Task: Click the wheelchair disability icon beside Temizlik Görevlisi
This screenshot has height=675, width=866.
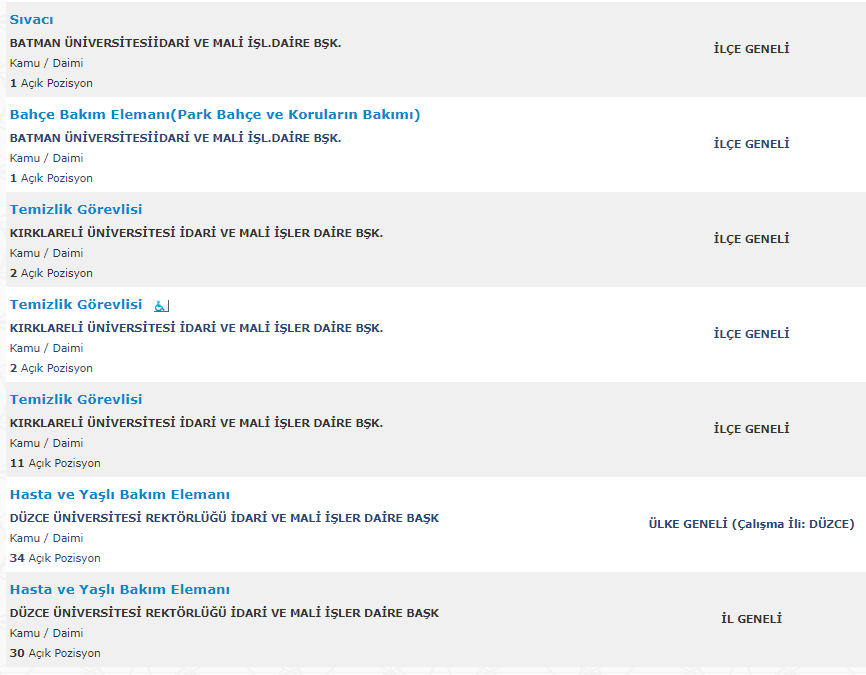Action: coord(161,305)
